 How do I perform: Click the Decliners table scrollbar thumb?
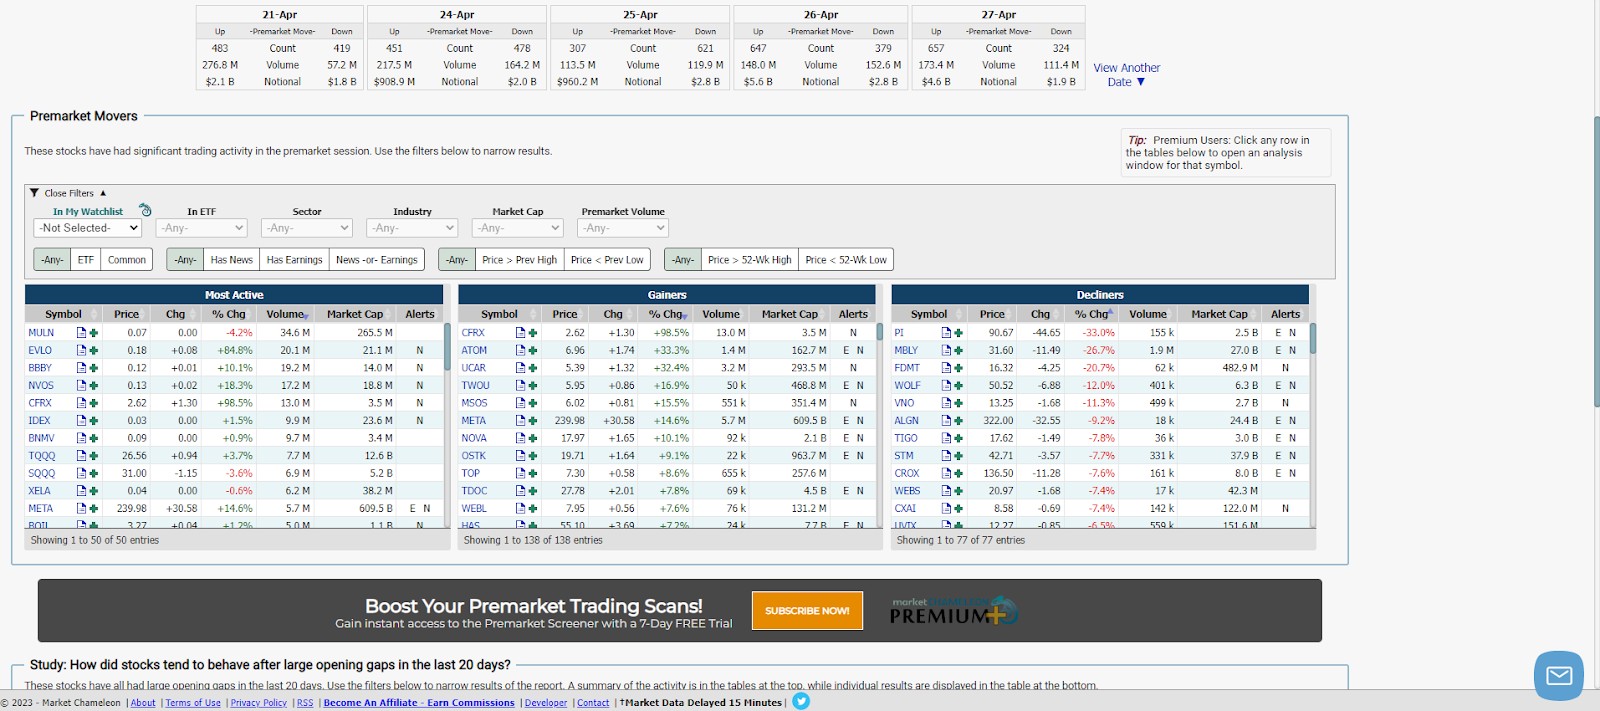[x=1313, y=338]
